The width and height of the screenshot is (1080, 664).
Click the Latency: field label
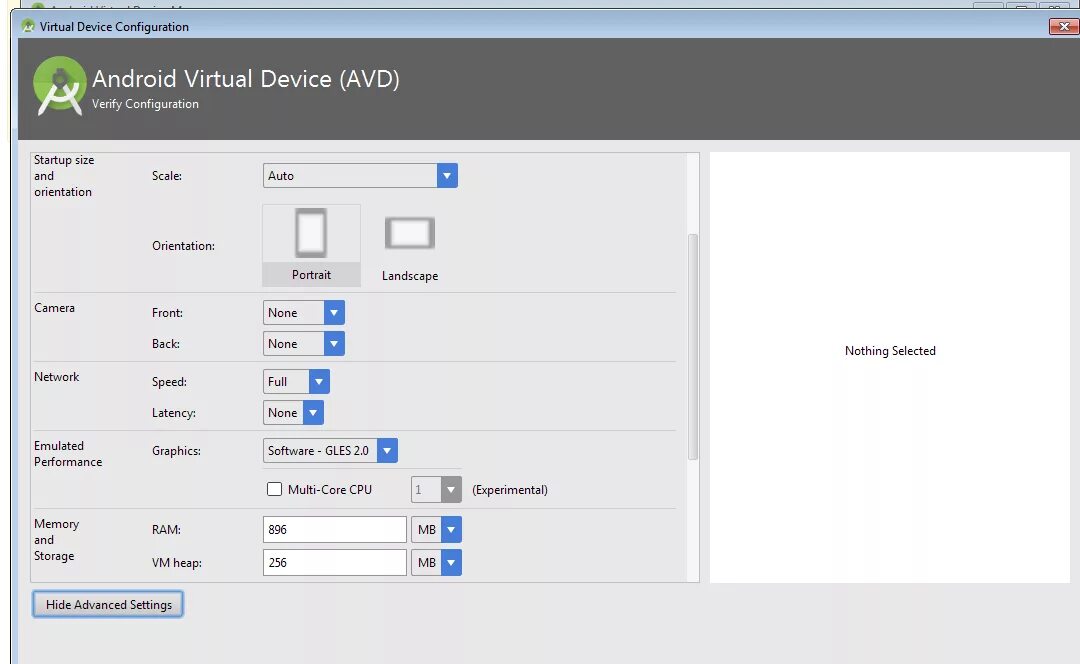click(x=174, y=413)
